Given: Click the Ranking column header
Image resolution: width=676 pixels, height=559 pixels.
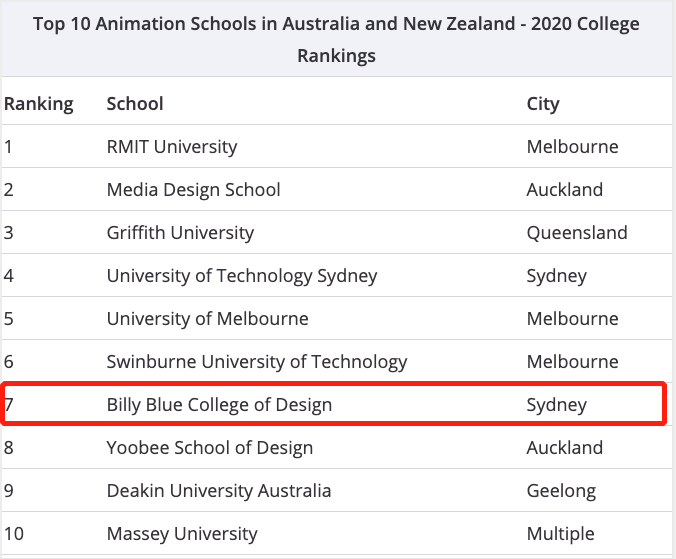Looking at the screenshot, I should click(x=39, y=104).
